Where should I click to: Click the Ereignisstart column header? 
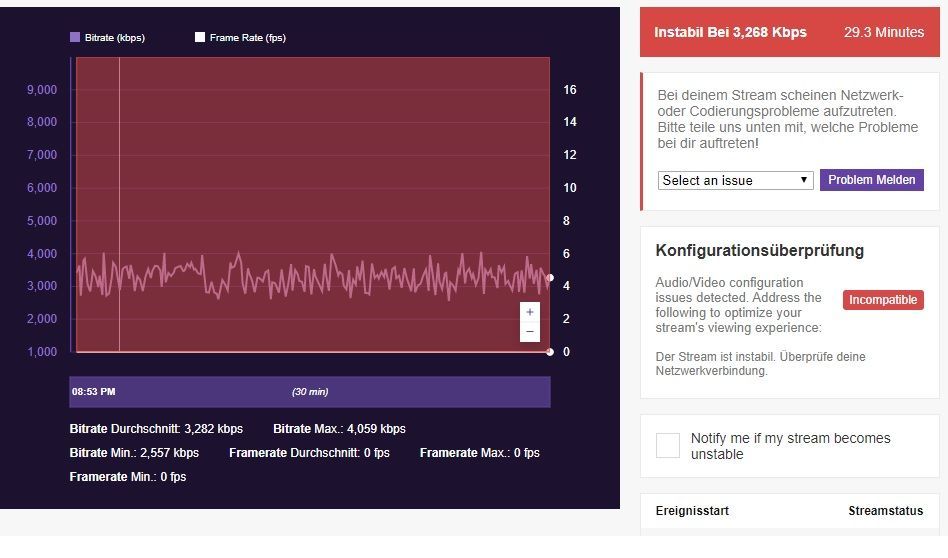coord(692,511)
